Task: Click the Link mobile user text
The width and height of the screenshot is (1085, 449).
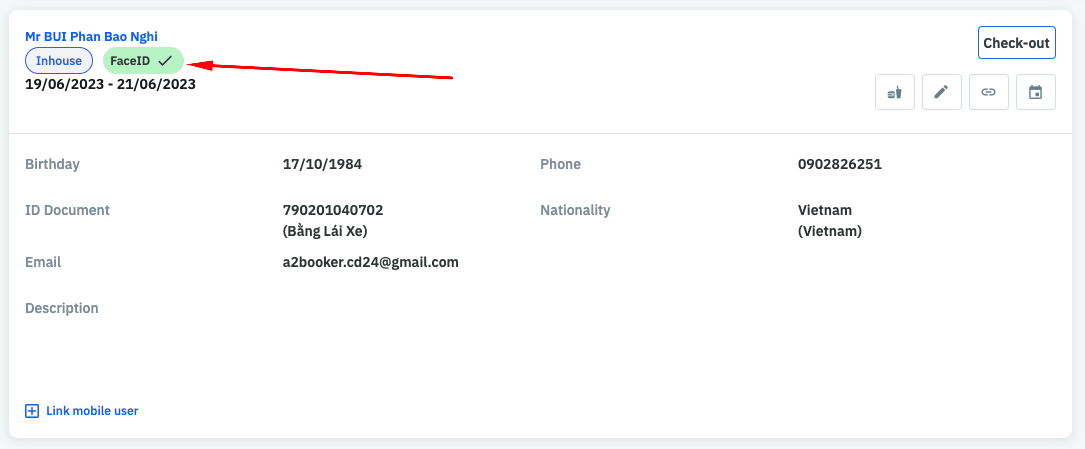Action: [x=92, y=411]
